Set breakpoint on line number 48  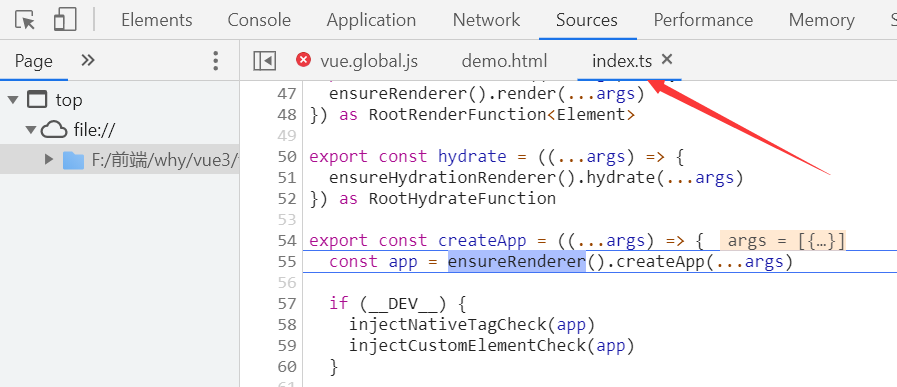tap(287, 114)
